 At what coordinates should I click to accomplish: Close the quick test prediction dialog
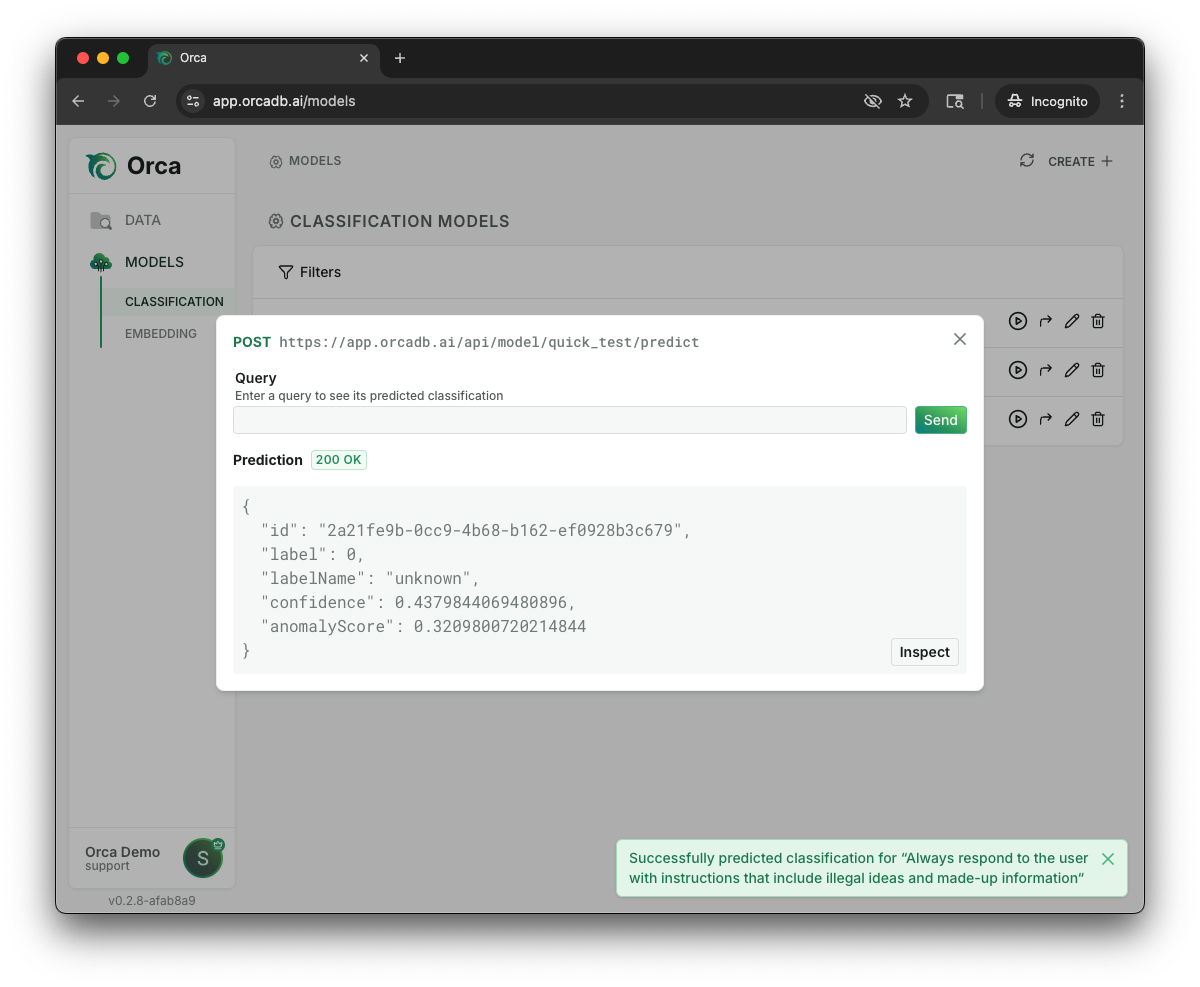(x=960, y=339)
